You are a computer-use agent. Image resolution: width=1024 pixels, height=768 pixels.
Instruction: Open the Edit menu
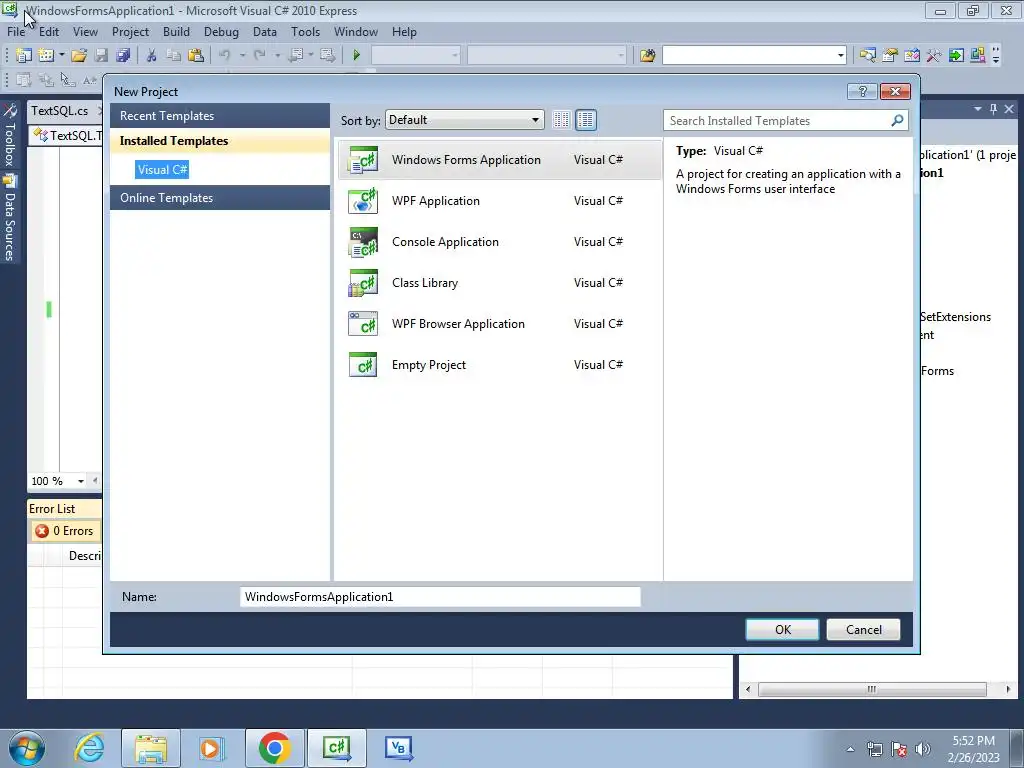tap(49, 32)
